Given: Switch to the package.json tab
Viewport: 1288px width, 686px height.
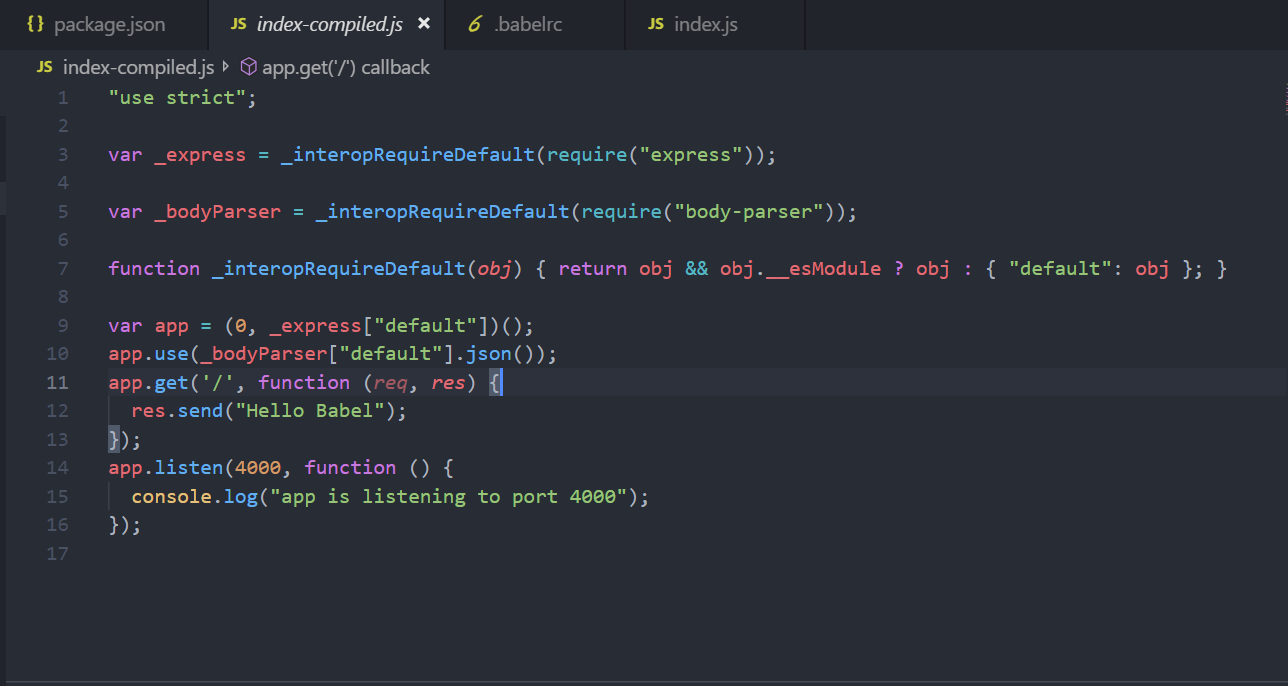Looking at the screenshot, I should 109,24.
